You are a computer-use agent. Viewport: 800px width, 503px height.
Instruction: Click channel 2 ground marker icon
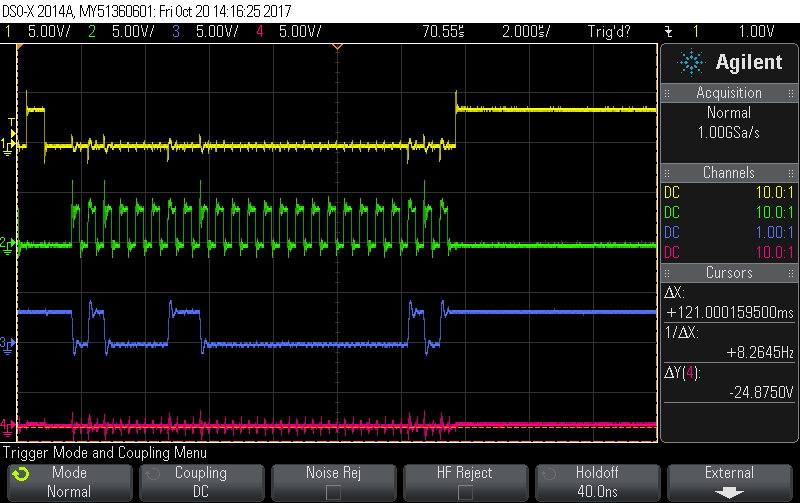(7, 245)
